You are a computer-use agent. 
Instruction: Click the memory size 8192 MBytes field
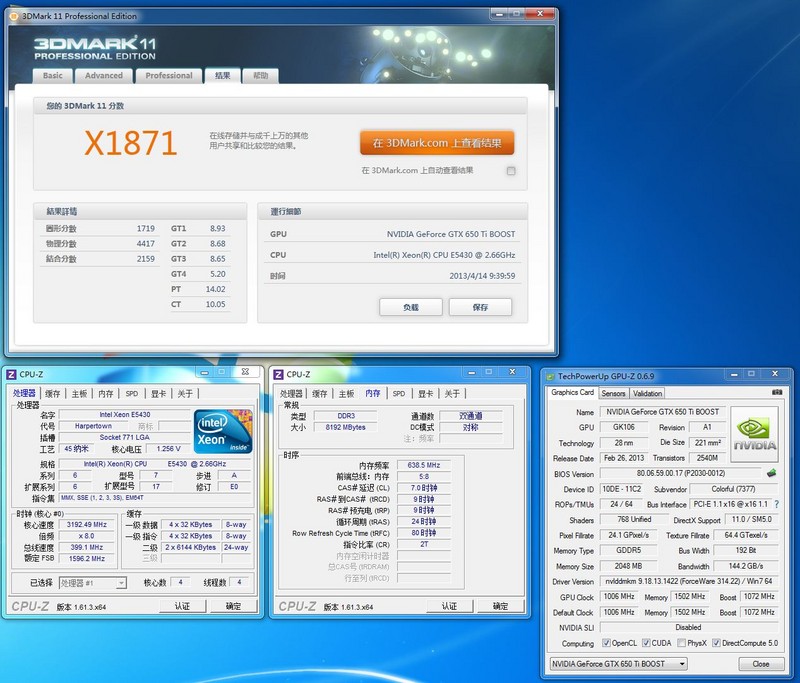345,427
